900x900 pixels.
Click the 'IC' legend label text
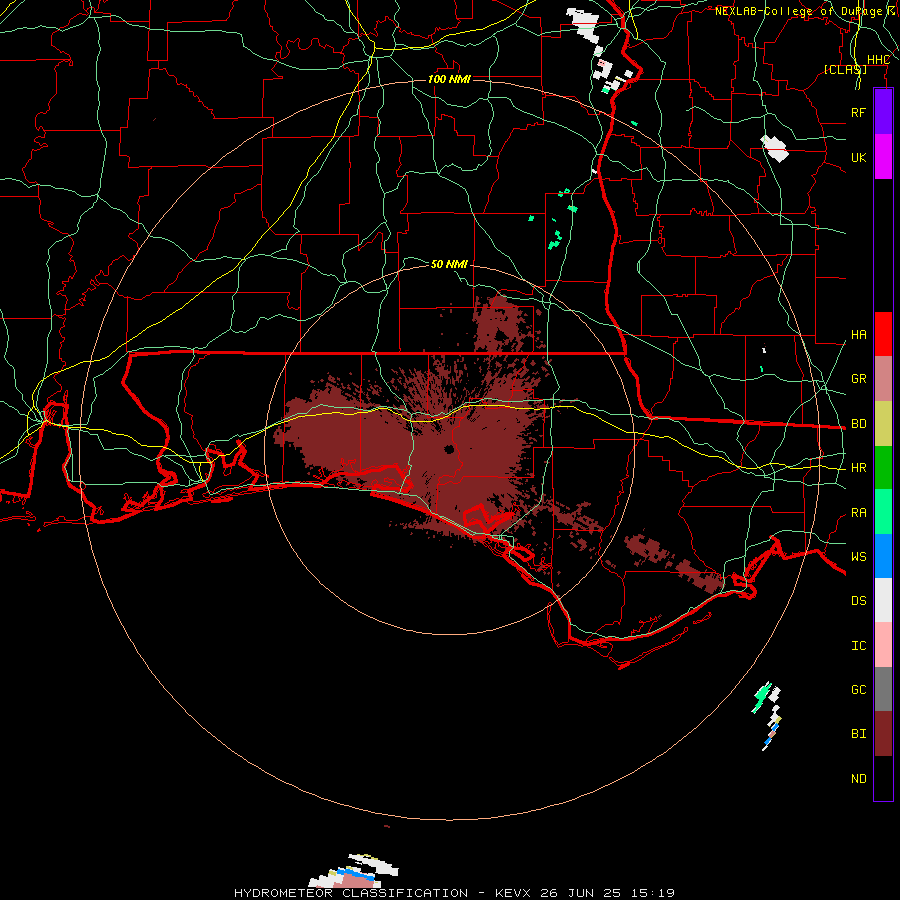point(858,646)
